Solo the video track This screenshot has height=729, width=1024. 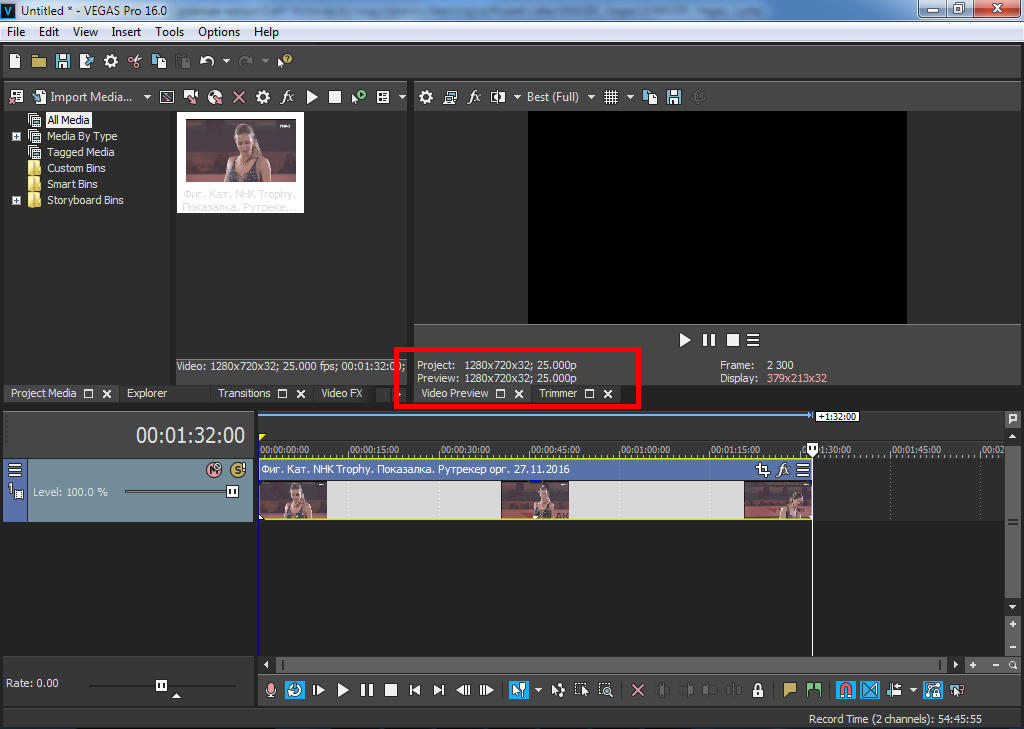[237, 470]
